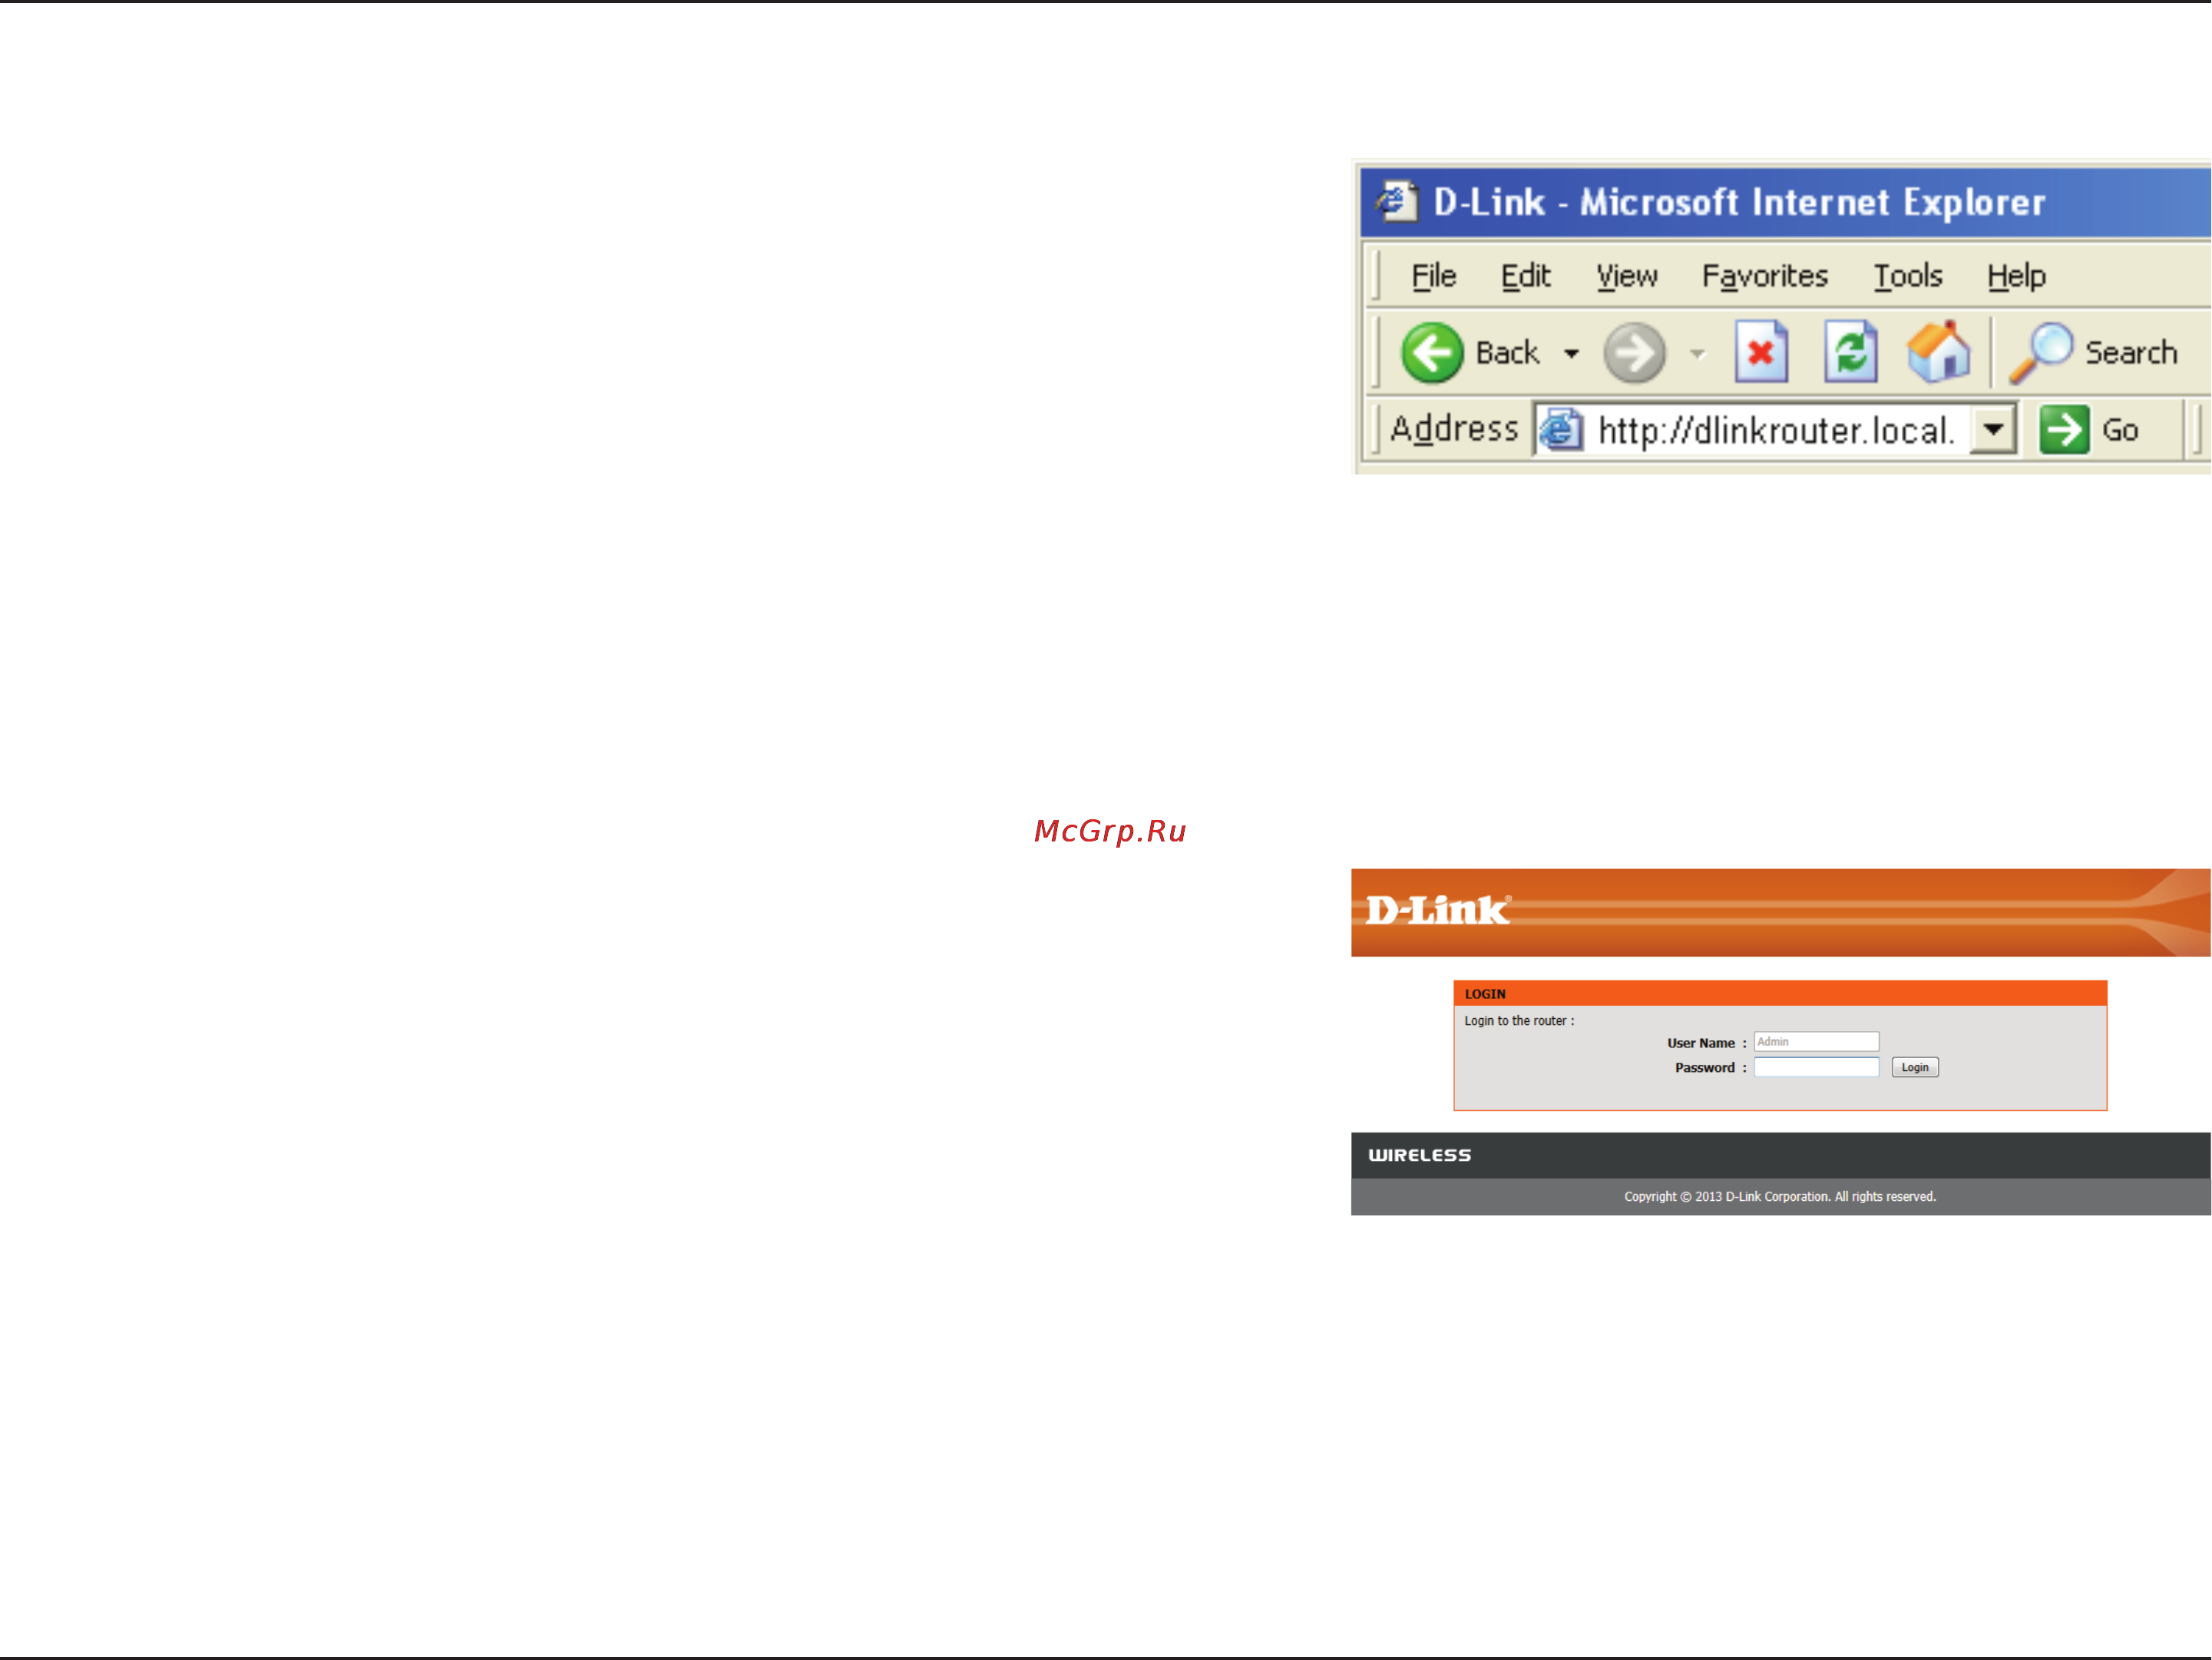Click the grey Forward arrow icon
The image size is (2212, 1660).
1634,353
